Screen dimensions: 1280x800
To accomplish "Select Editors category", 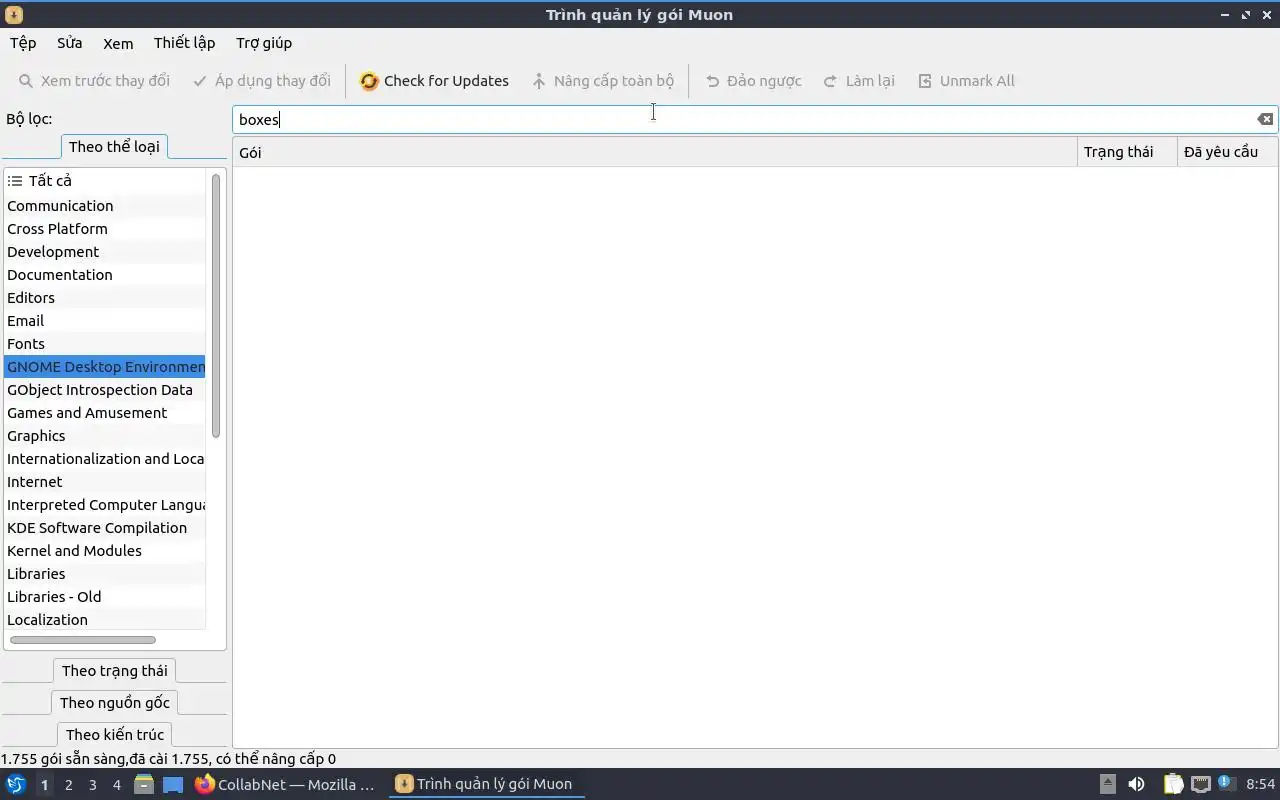I will pos(105,298).
